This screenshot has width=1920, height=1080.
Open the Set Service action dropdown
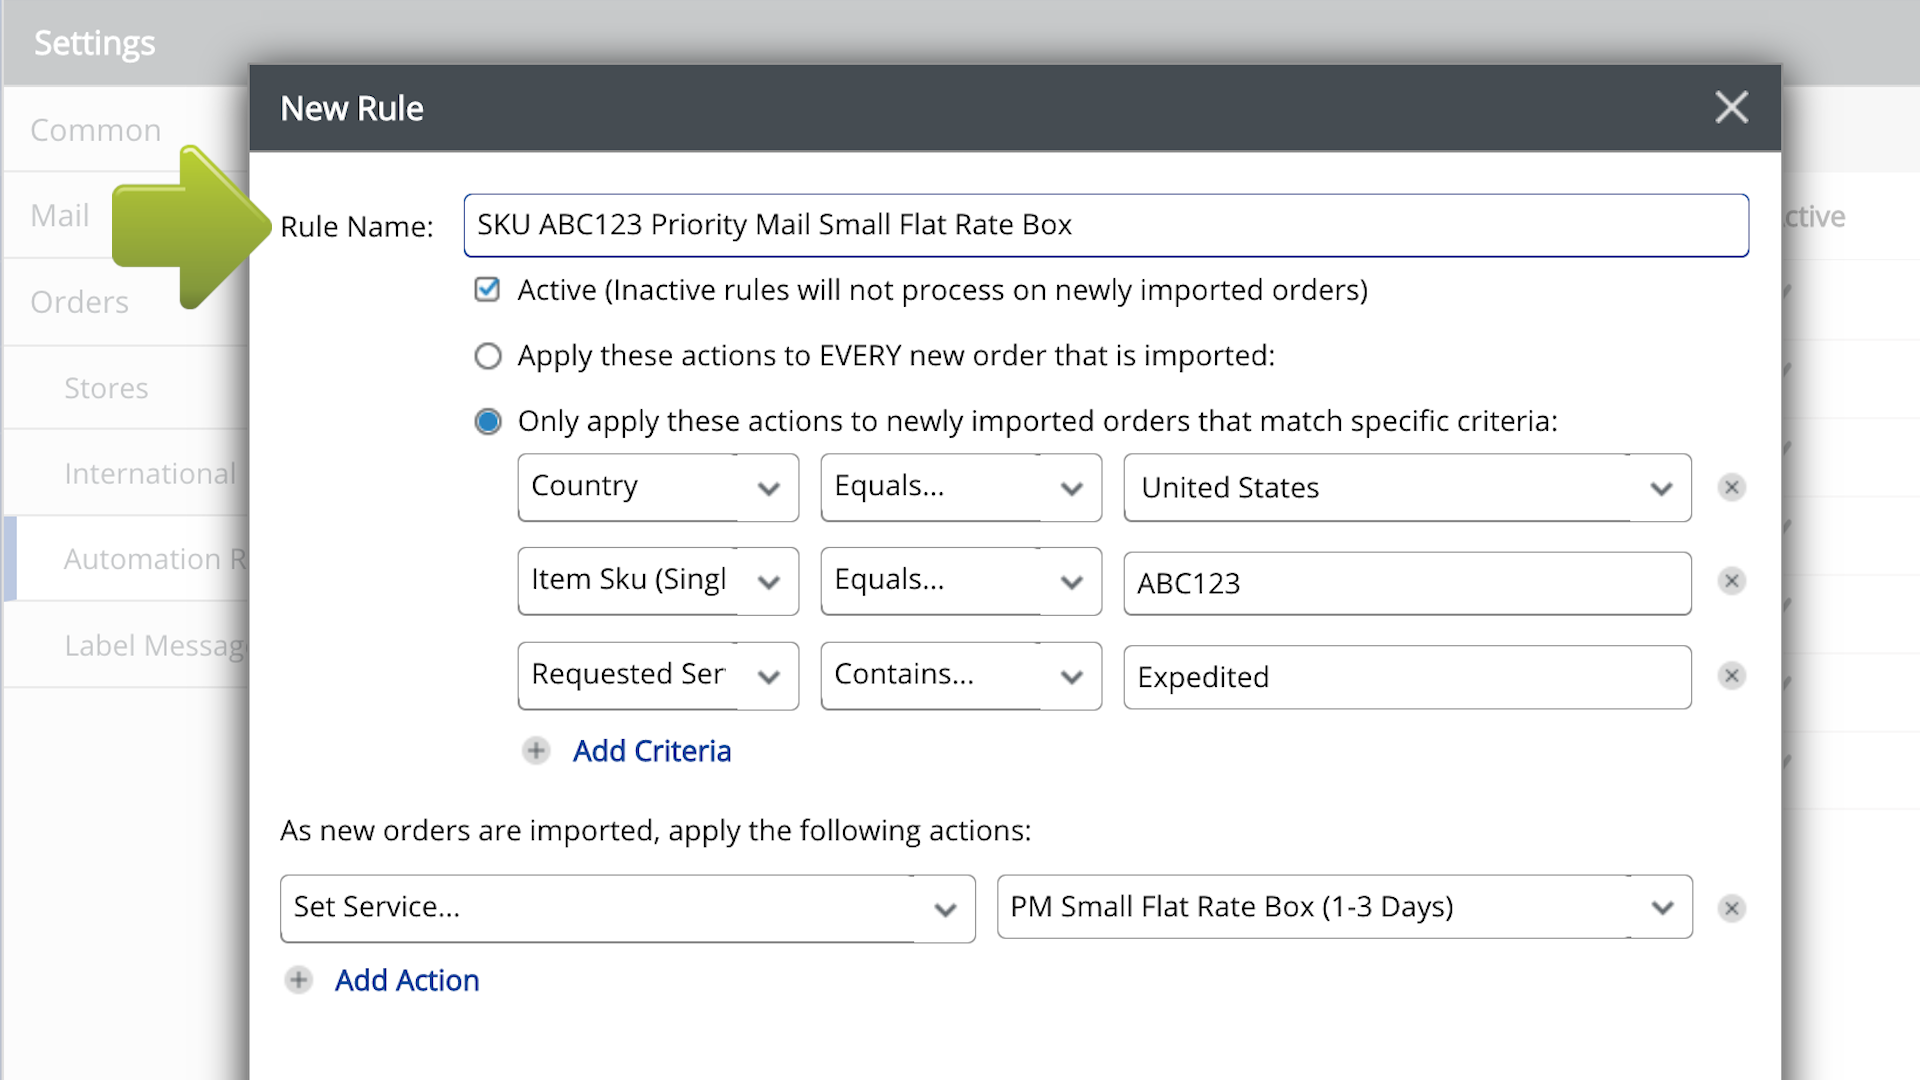pos(627,908)
